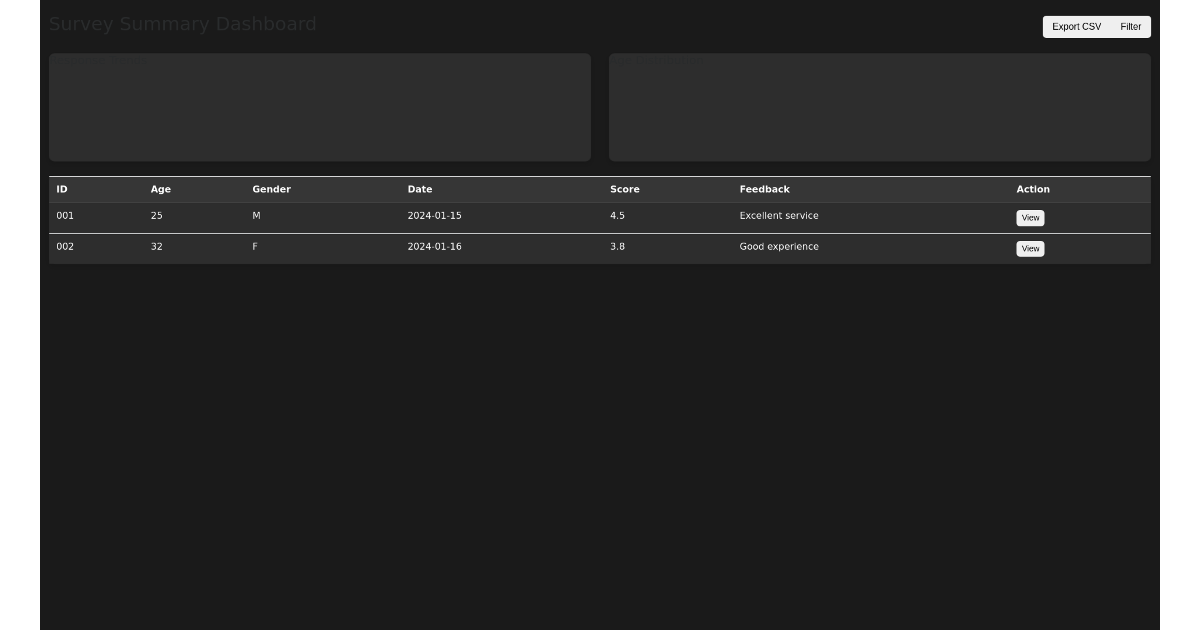
Task: Sort the table by Score column
Action: tap(624, 189)
